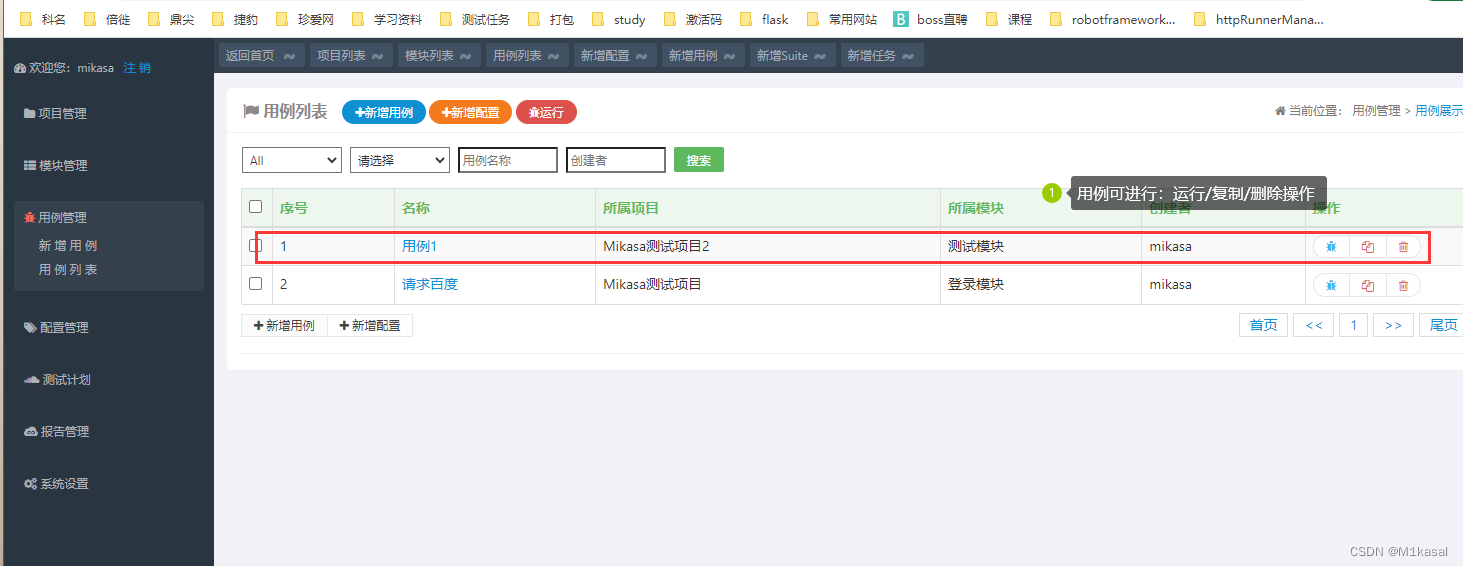Click the orange +新增配置 button

coord(471,113)
